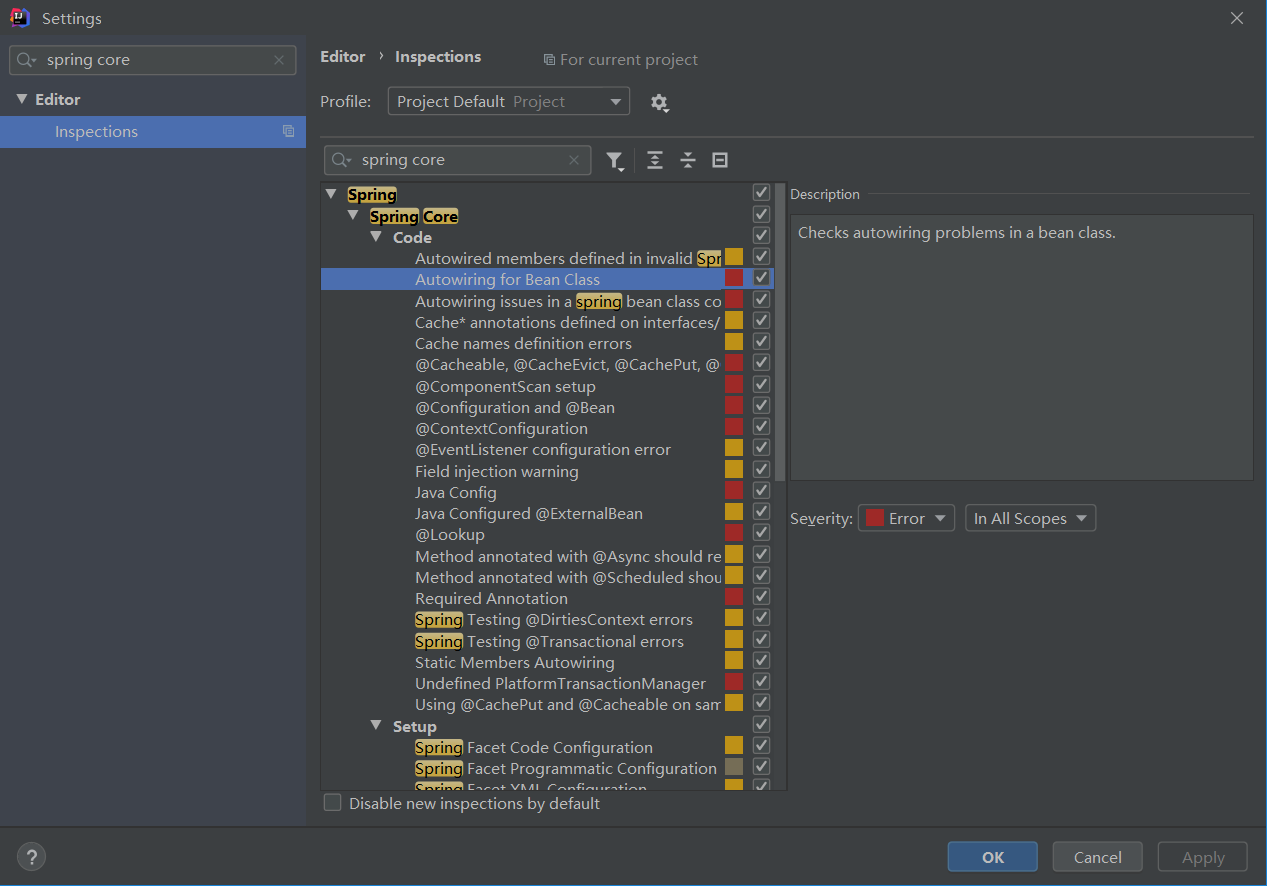Enable Disable new inspections by default
The width and height of the screenshot is (1267, 886).
331,802
